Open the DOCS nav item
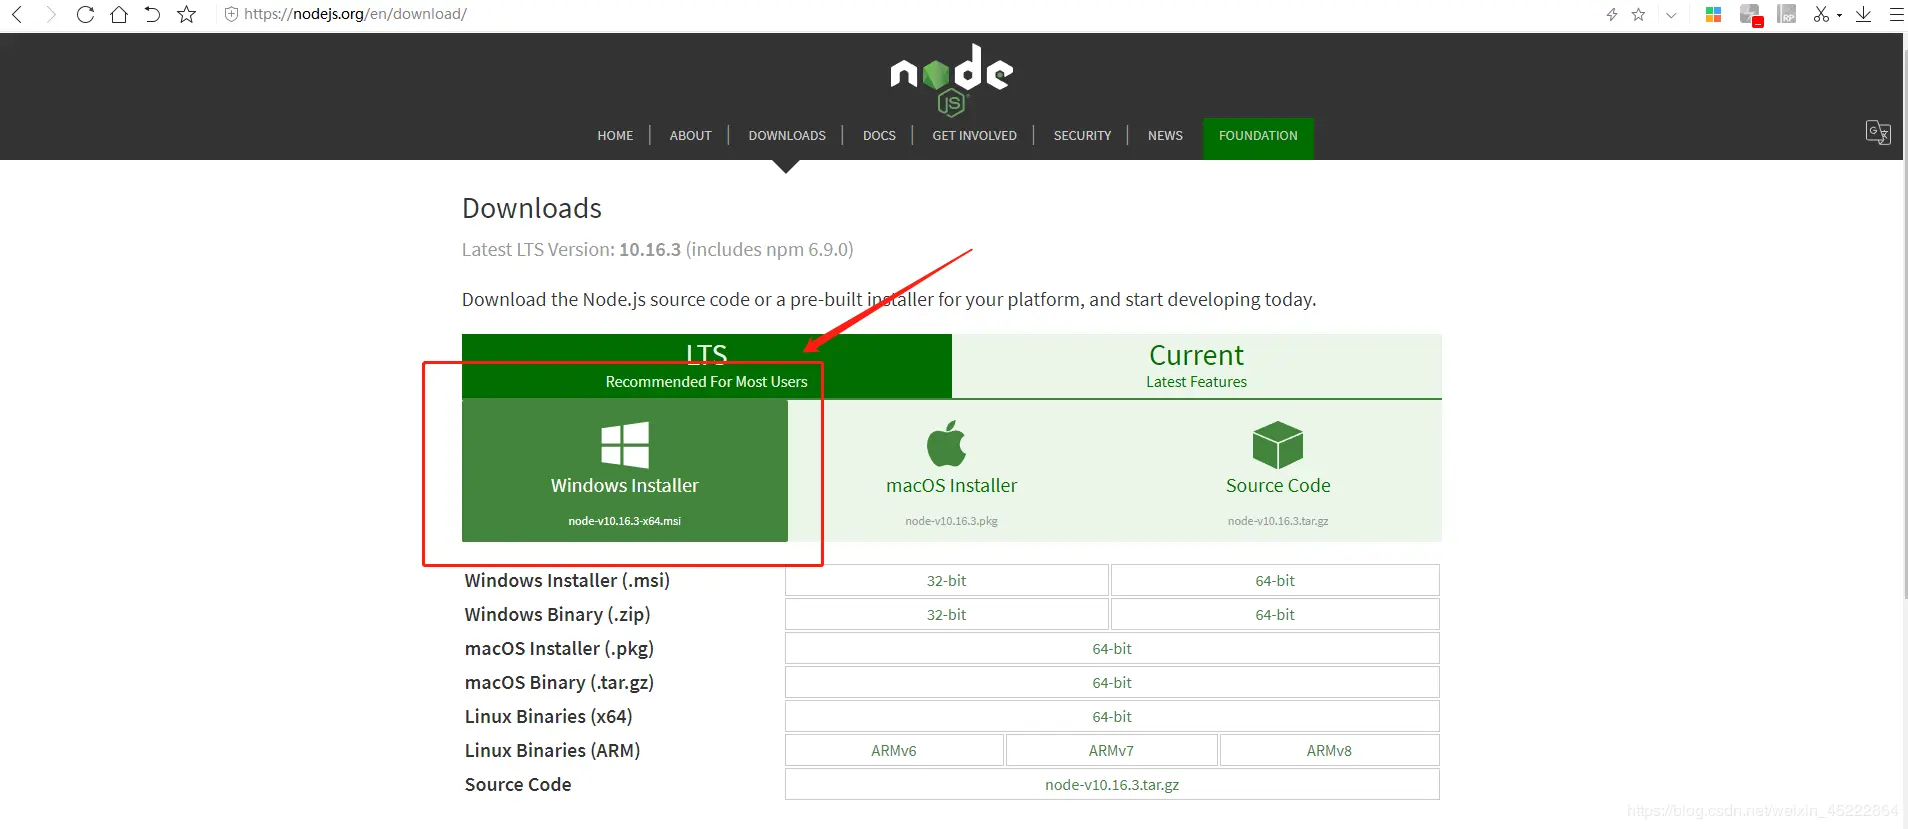This screenshot has width=1908, height=829. (879, 136)
